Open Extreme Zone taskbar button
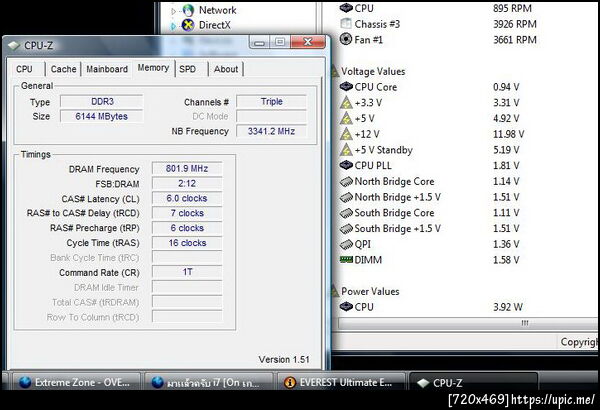Screen dimensions: 600x410 pyautogui.click(x=76, y=382)
